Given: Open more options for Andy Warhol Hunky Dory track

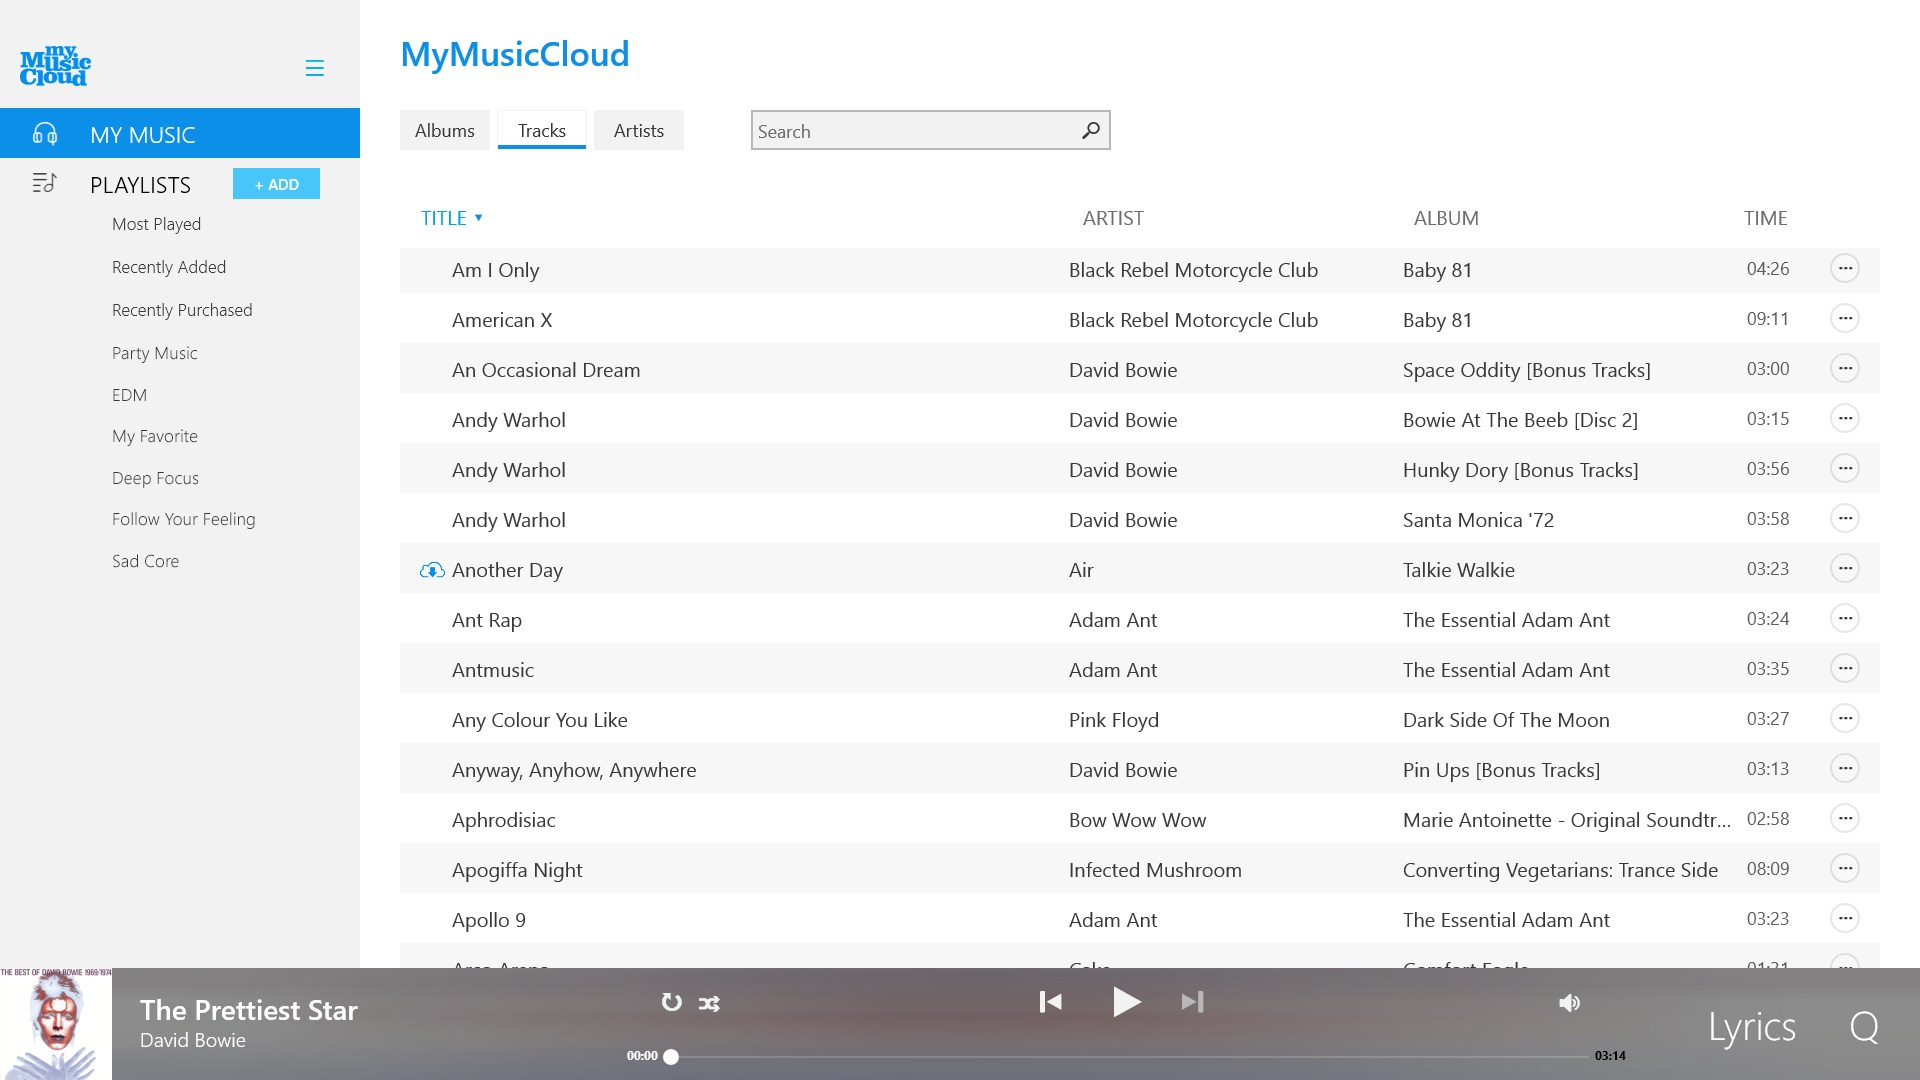Looking at the screenshot, I should [1845, 468].
